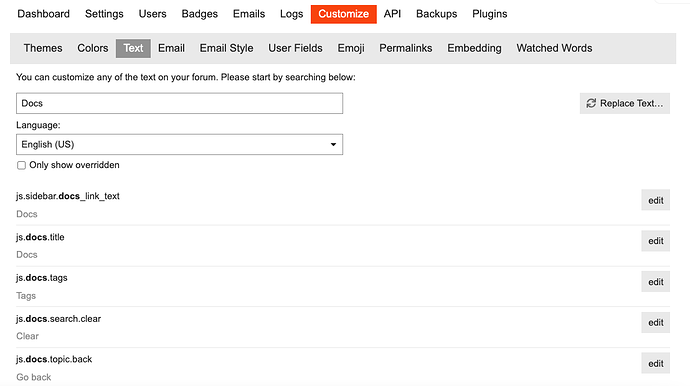This screenshot has width=690, height=386.
Task: Click the Only show overridden label
Action: 74,165
